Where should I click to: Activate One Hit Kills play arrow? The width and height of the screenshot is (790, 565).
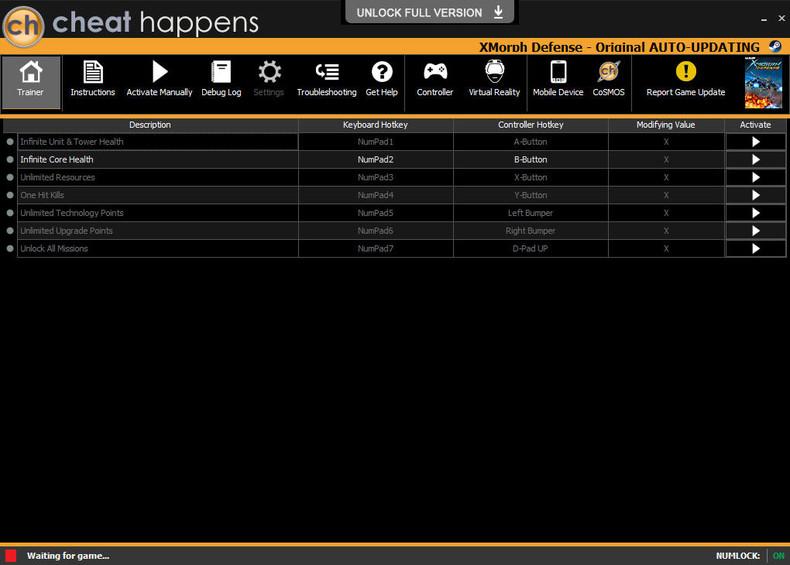tap(755, 195)
